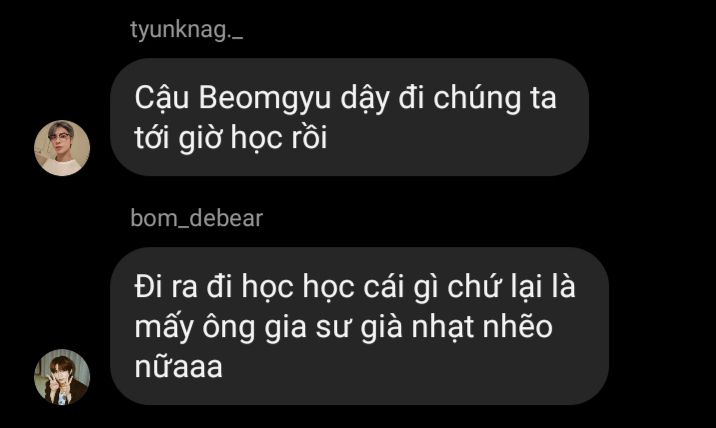Select the message starting with "Đi ra đi học"

359,326
